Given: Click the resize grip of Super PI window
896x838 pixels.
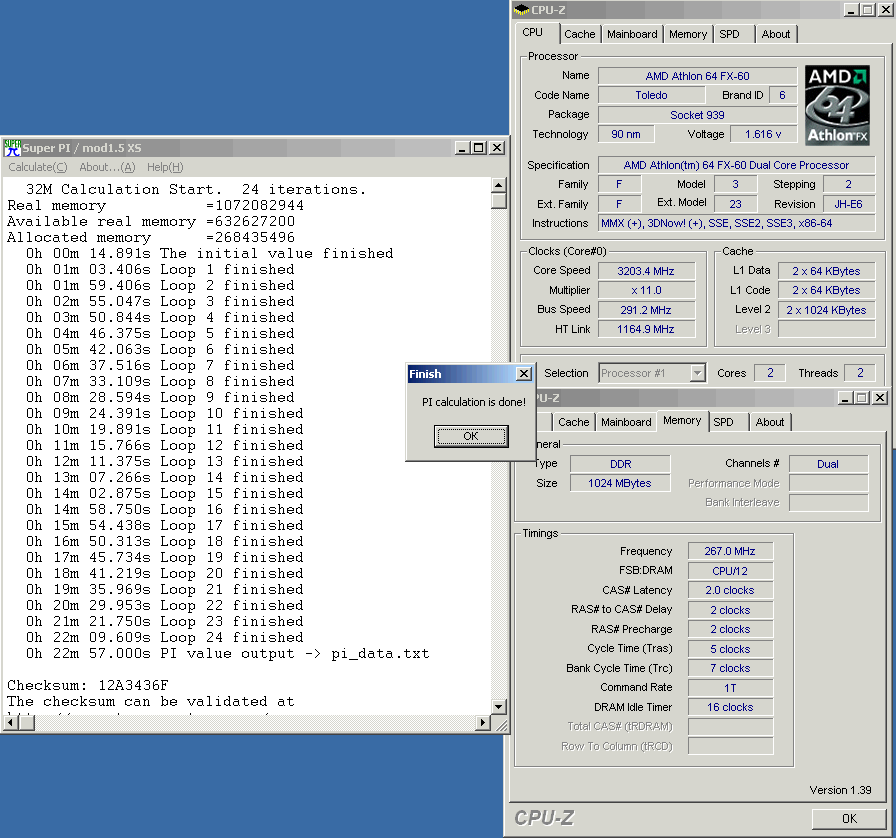Looking at the screenshot, I should pos(501,724).
